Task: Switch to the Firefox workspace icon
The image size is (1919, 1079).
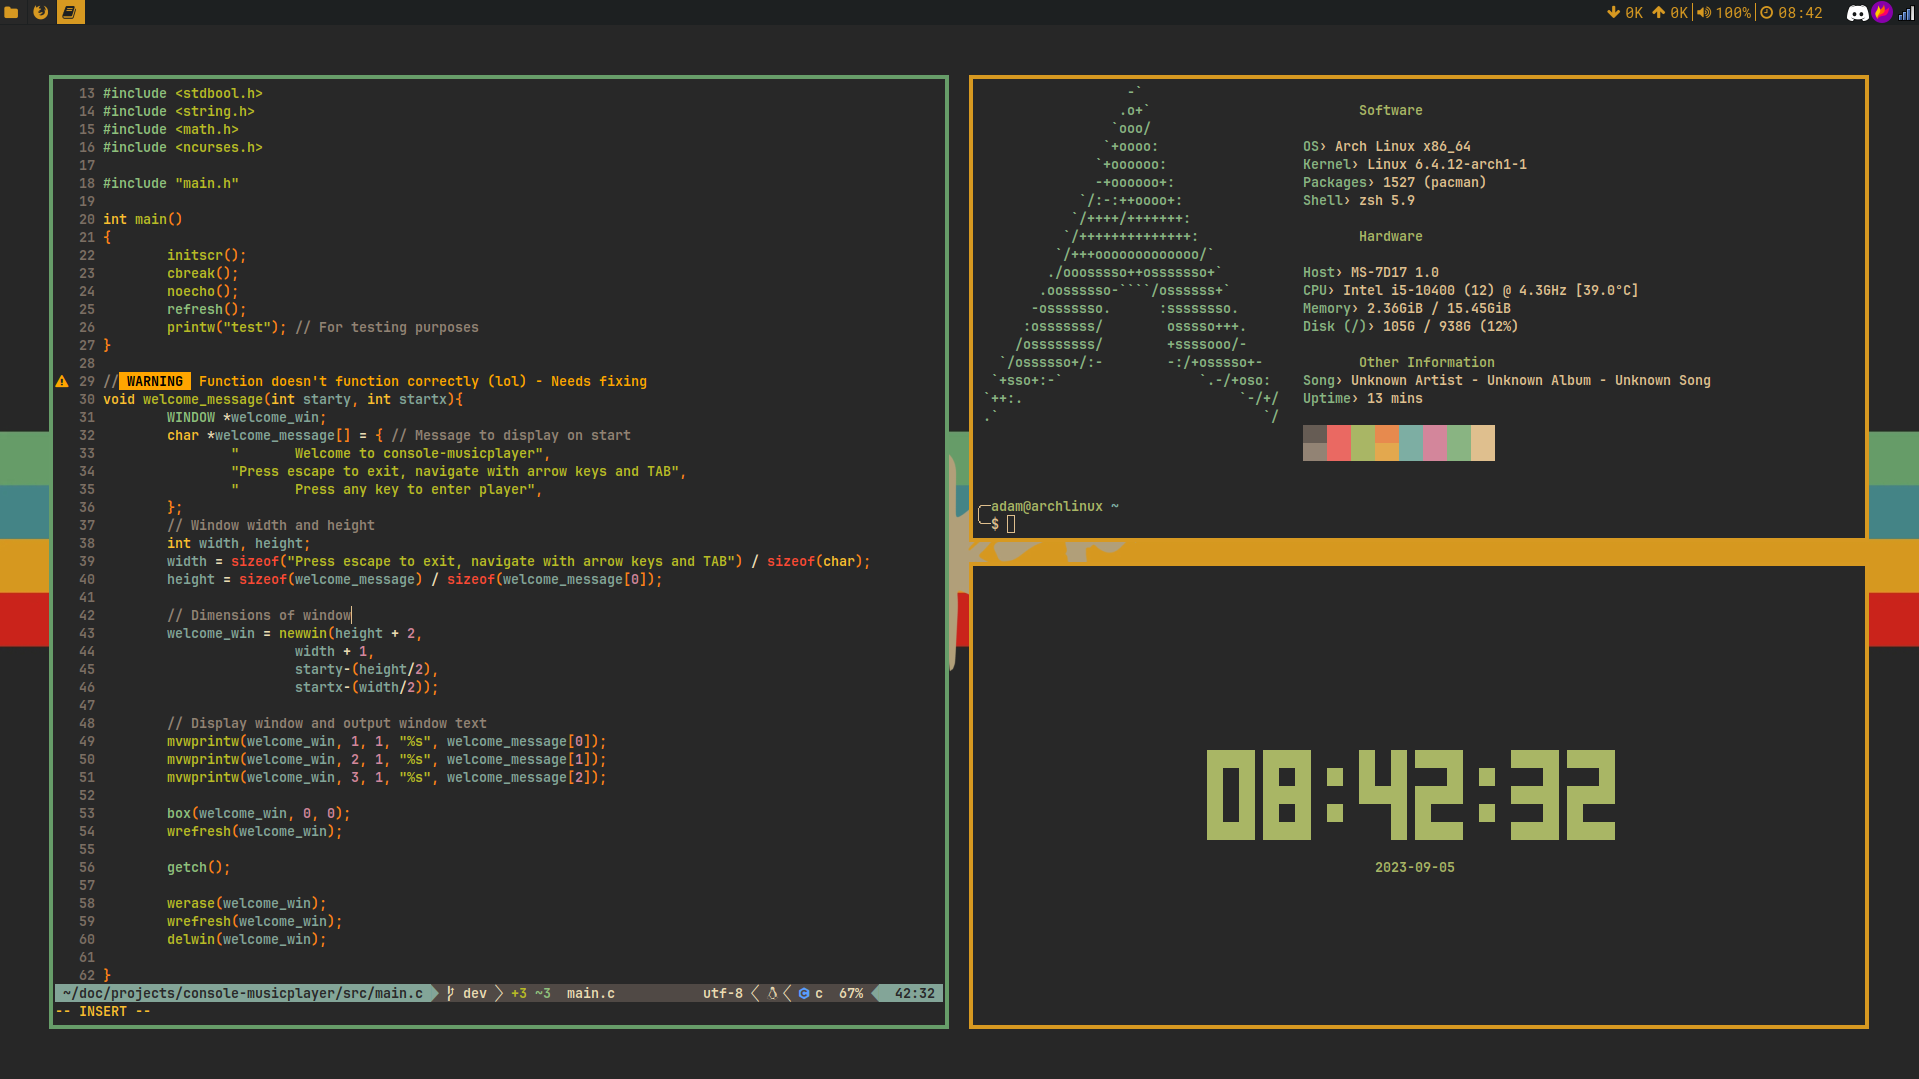Action: (x=41, y=13)
